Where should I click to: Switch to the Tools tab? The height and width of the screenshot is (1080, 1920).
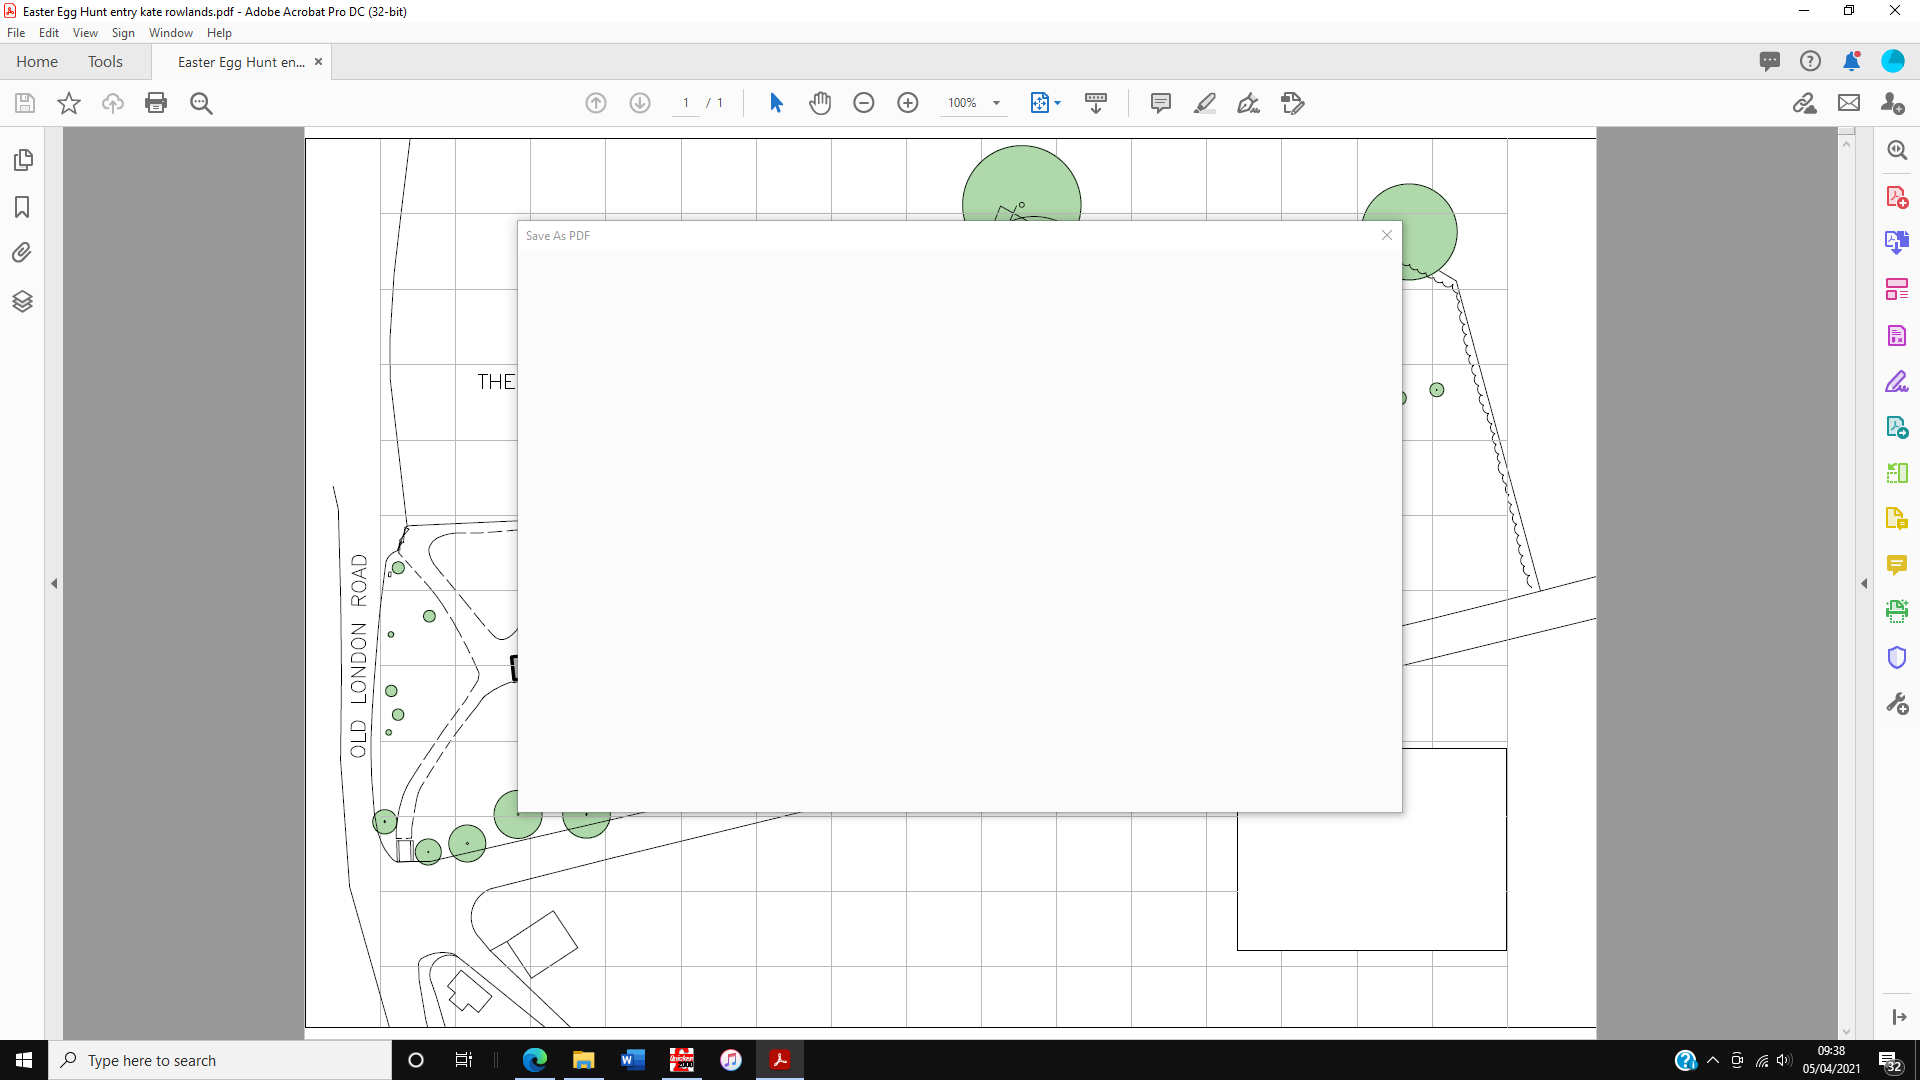pos(105,62)
